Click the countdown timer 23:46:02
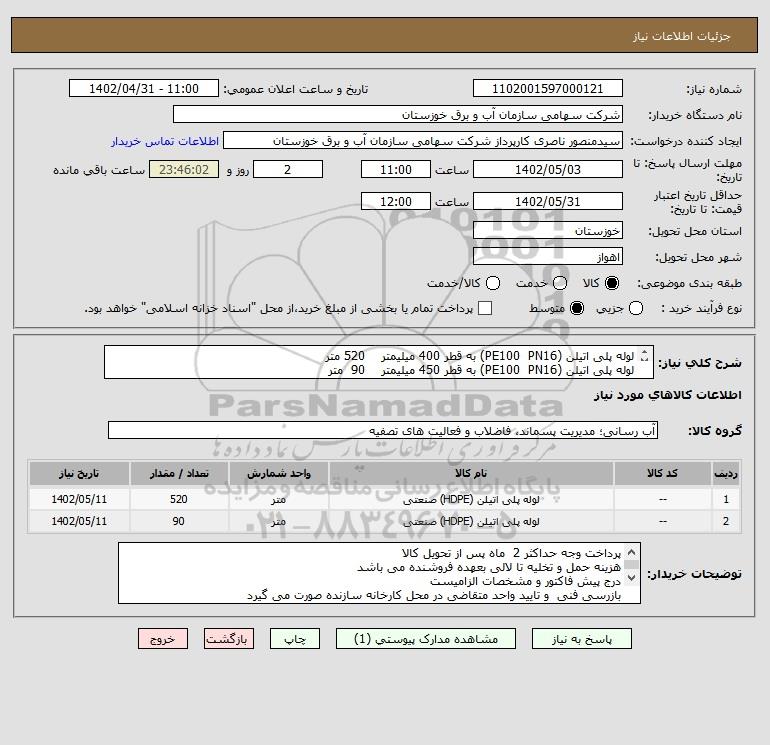Screen dimensions: 770x745 [184, 170]
